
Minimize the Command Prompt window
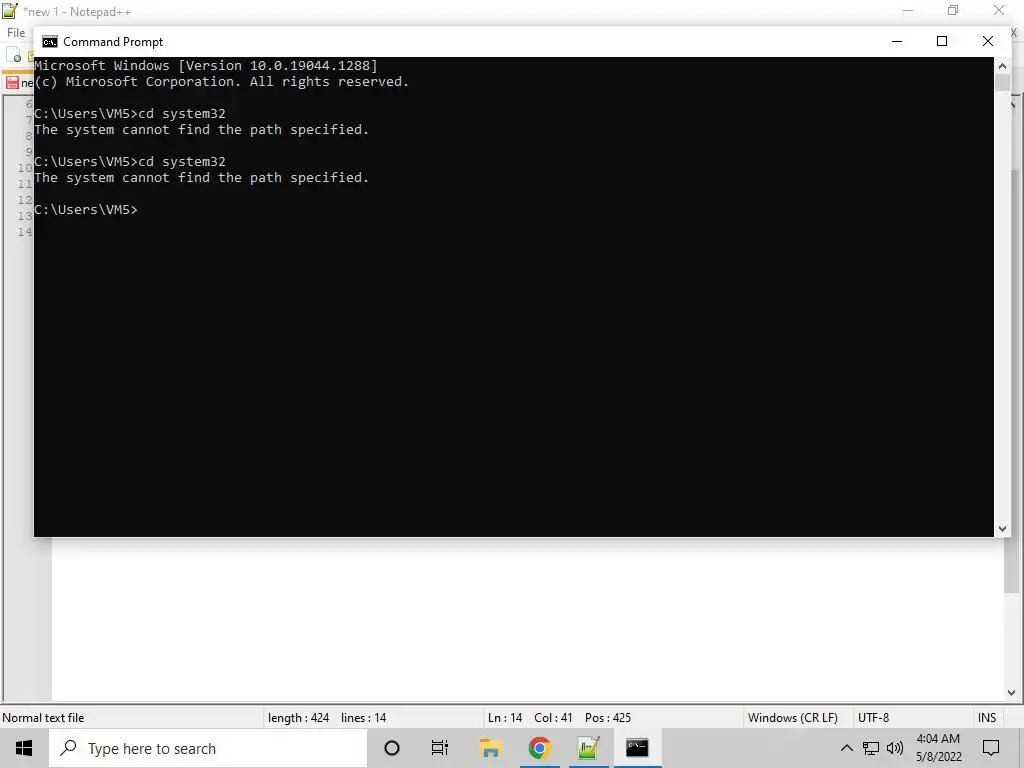pyautogui.click(x=897, y=41)
